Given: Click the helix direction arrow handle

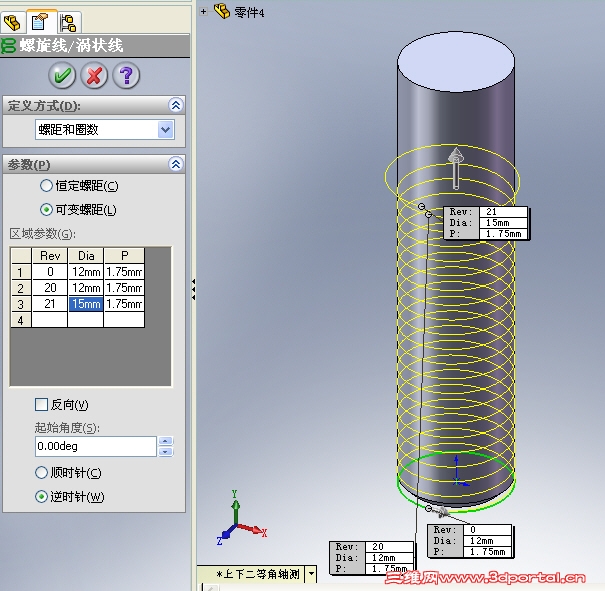Looking at the screenshot, I should (456, 168).
